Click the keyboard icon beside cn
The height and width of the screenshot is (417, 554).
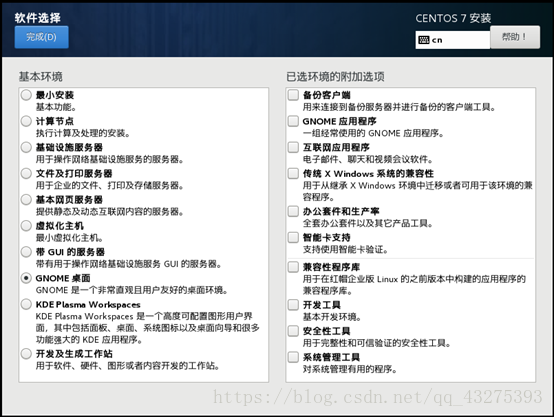point(424,40)
